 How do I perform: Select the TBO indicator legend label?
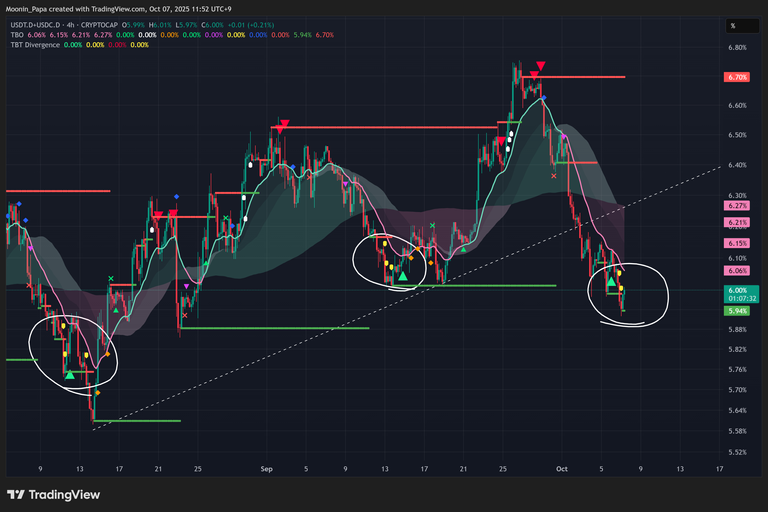point(15,34)
